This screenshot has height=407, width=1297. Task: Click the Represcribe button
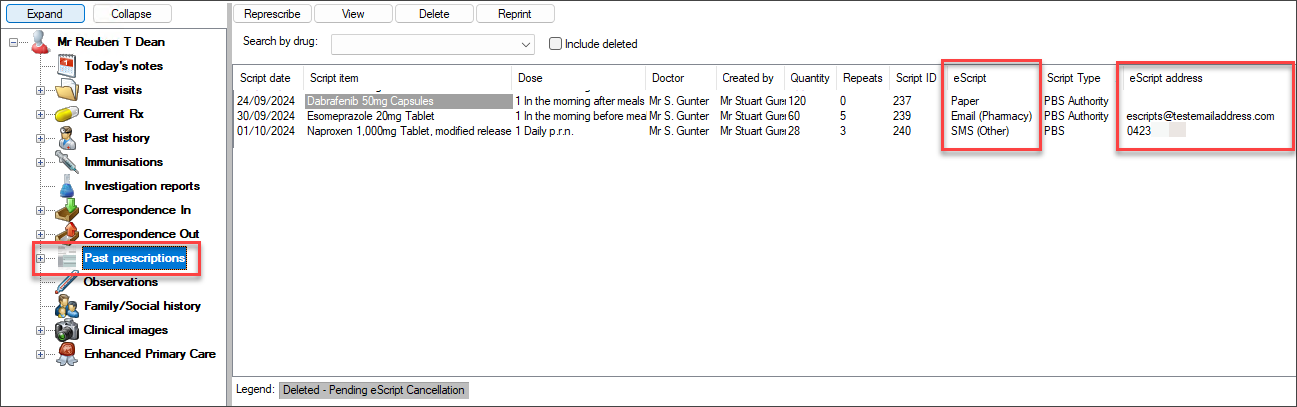click(x=273, y=14)
